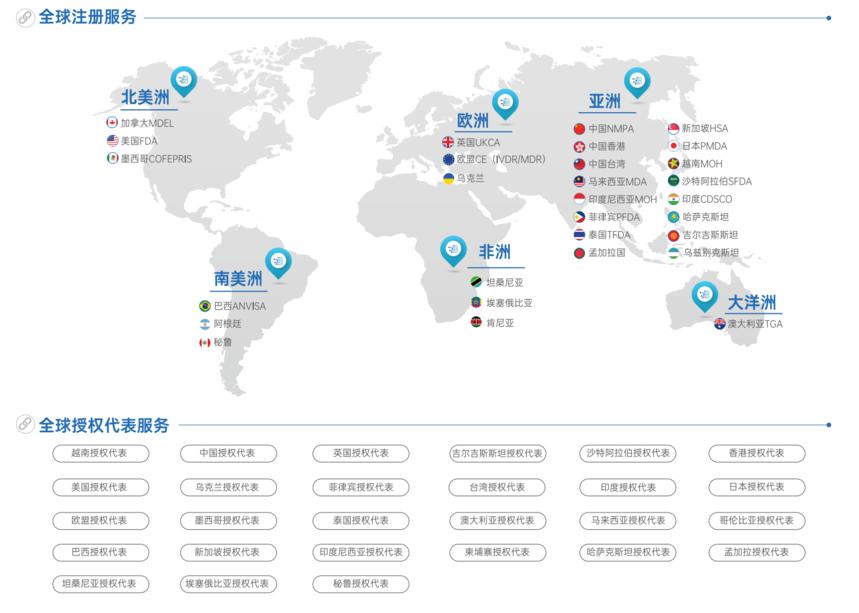Go to 泰国授权代表
Screen dimensions: 859x613
361,521
